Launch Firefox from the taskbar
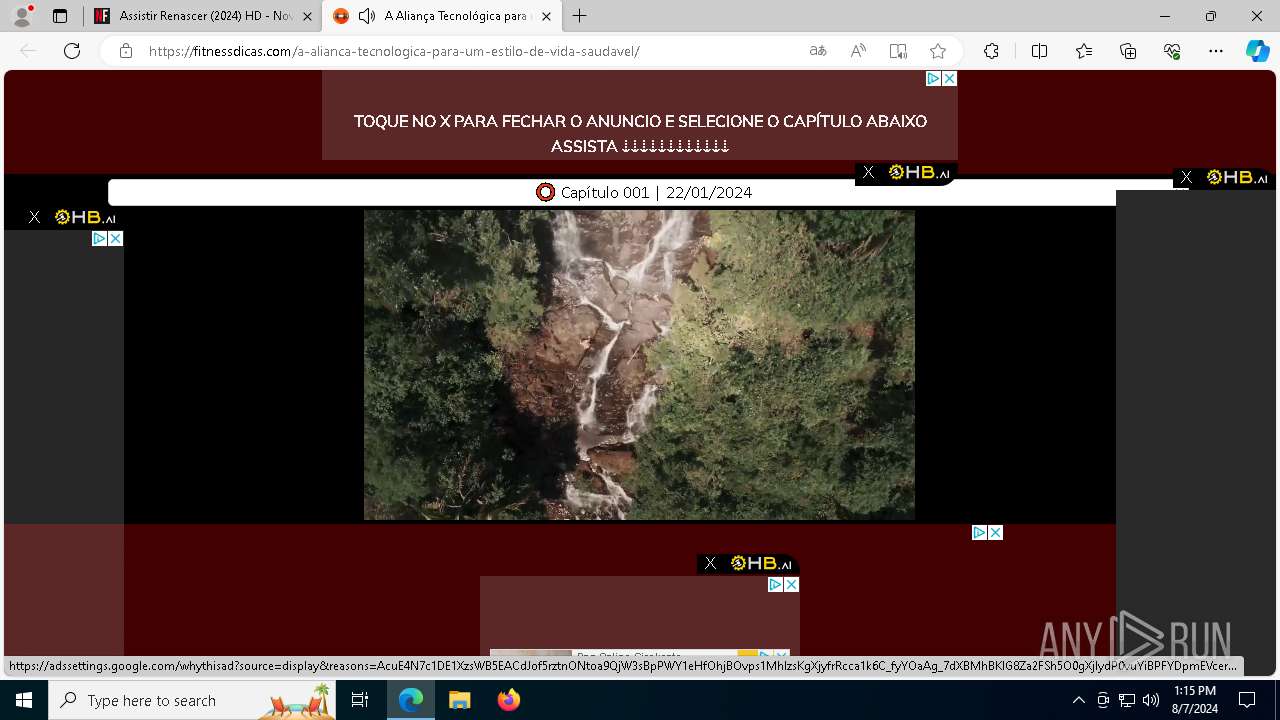This screenshot has height=720, width=1280. point(508,700)
